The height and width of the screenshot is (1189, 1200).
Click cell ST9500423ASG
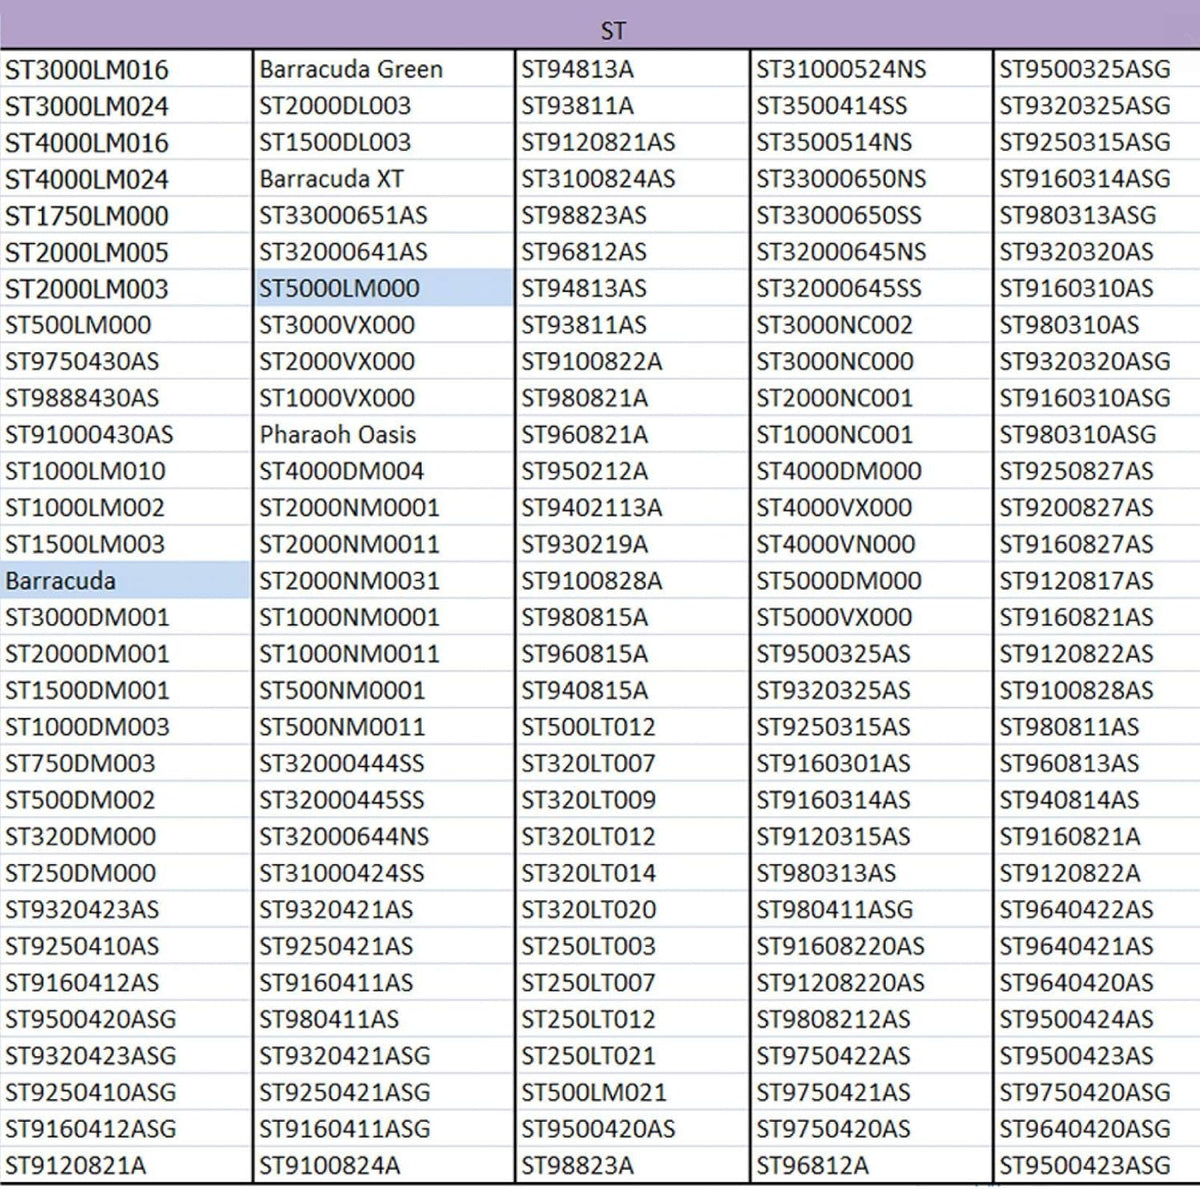(x=1097, y=1165)
